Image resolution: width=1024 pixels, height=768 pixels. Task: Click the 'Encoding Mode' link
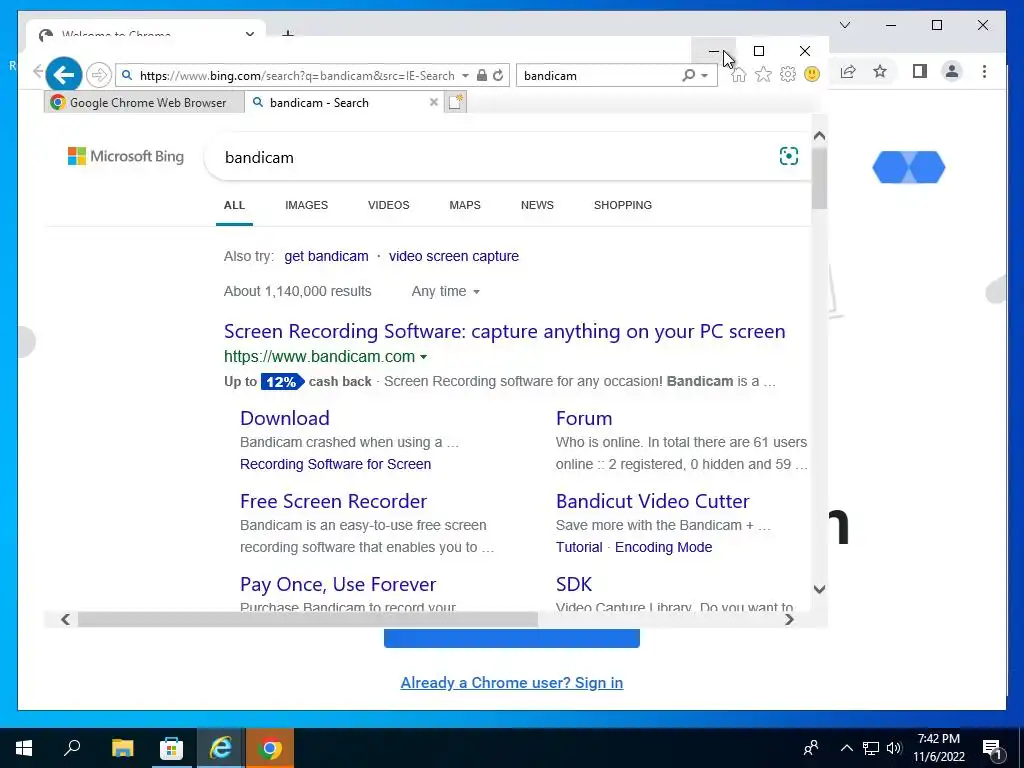click(x=664, y=547)
